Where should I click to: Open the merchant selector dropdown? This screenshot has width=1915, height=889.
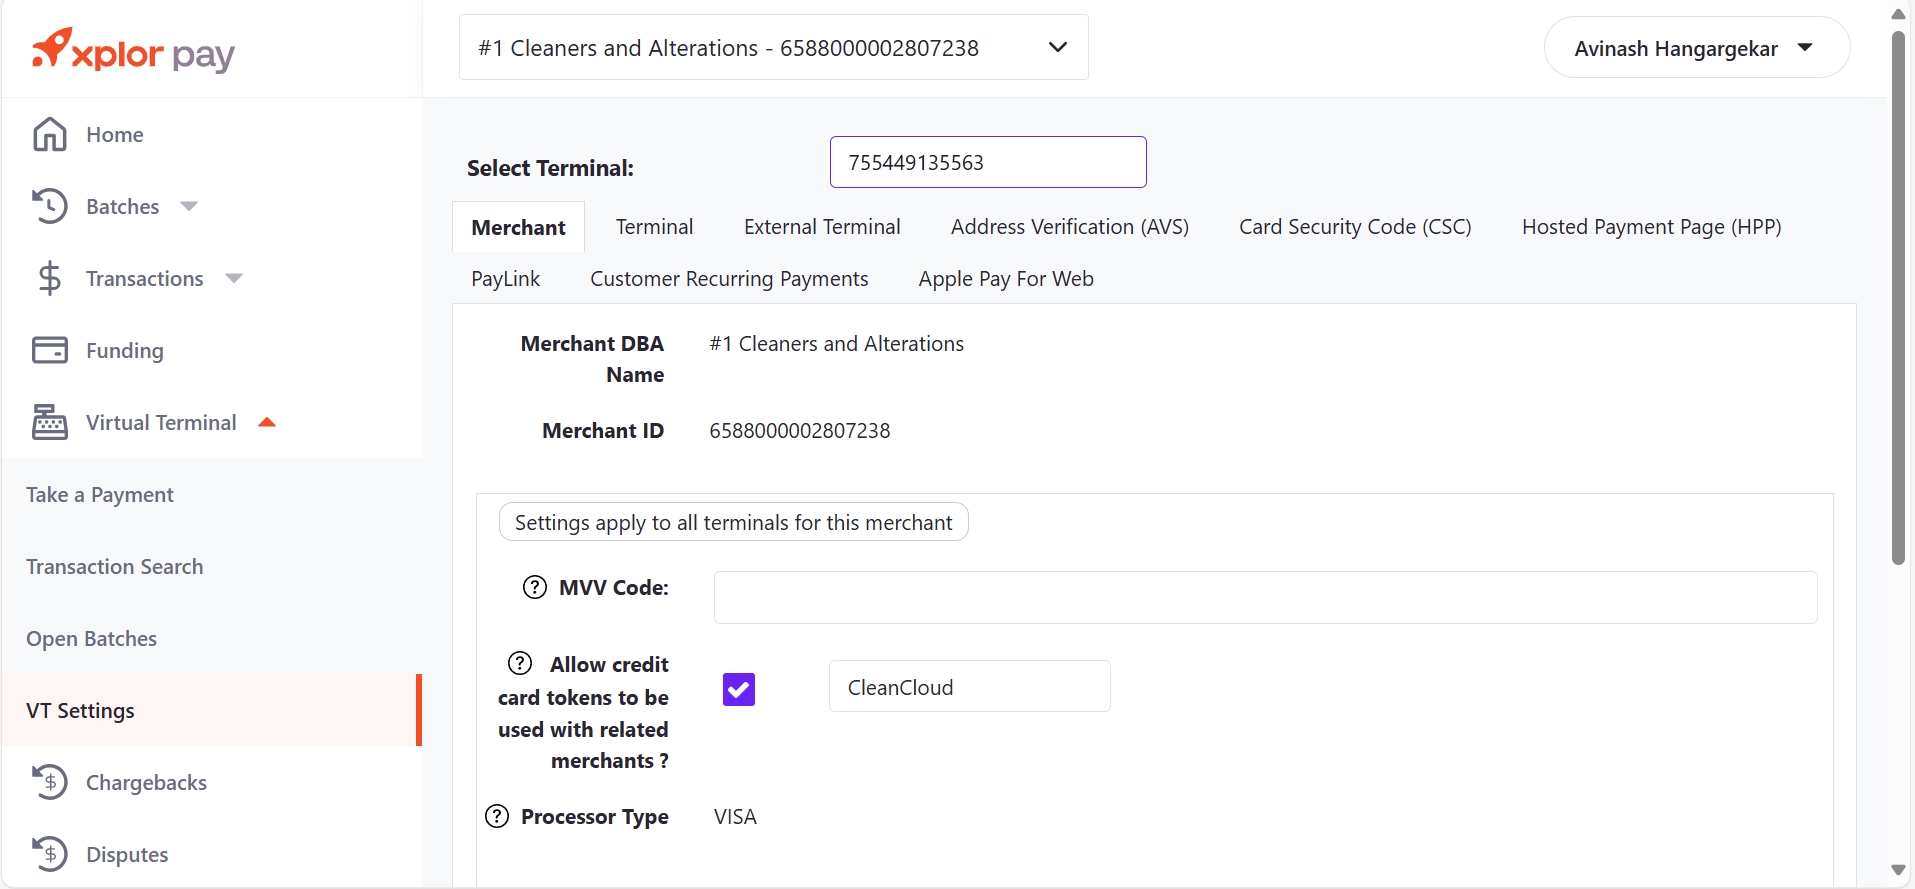pyautogui.click(x=1057, y=47)
